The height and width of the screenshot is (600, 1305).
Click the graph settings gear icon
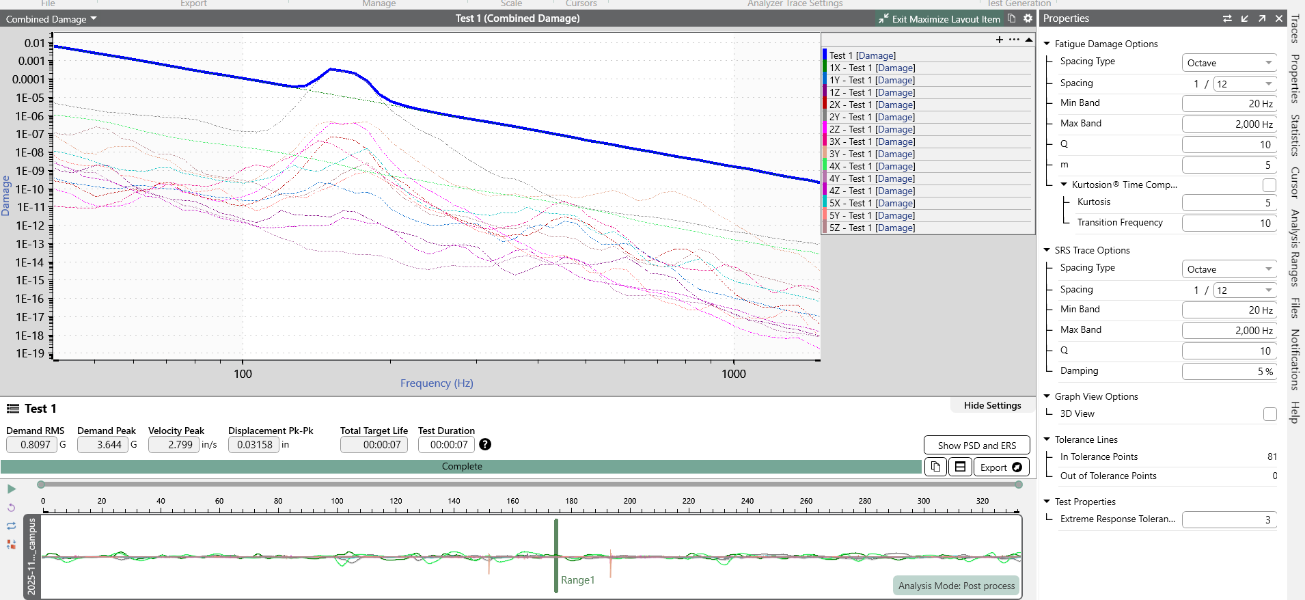coord(1027,19)
